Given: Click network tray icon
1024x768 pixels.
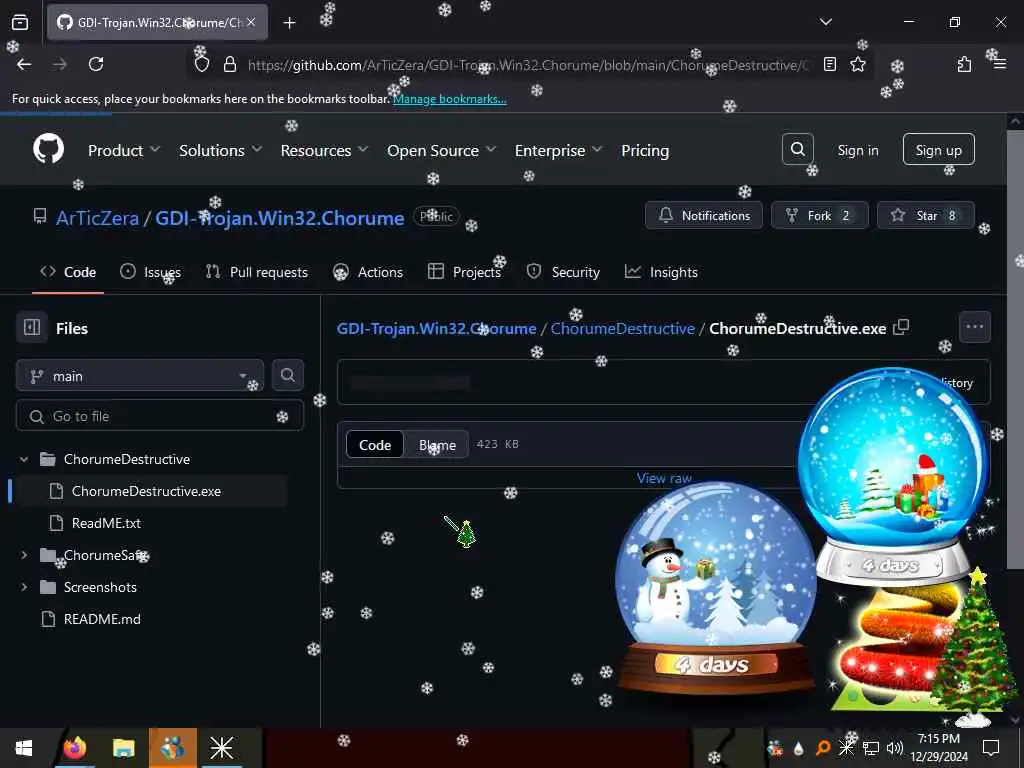Looking at the screenshot, I should (871, 748).
